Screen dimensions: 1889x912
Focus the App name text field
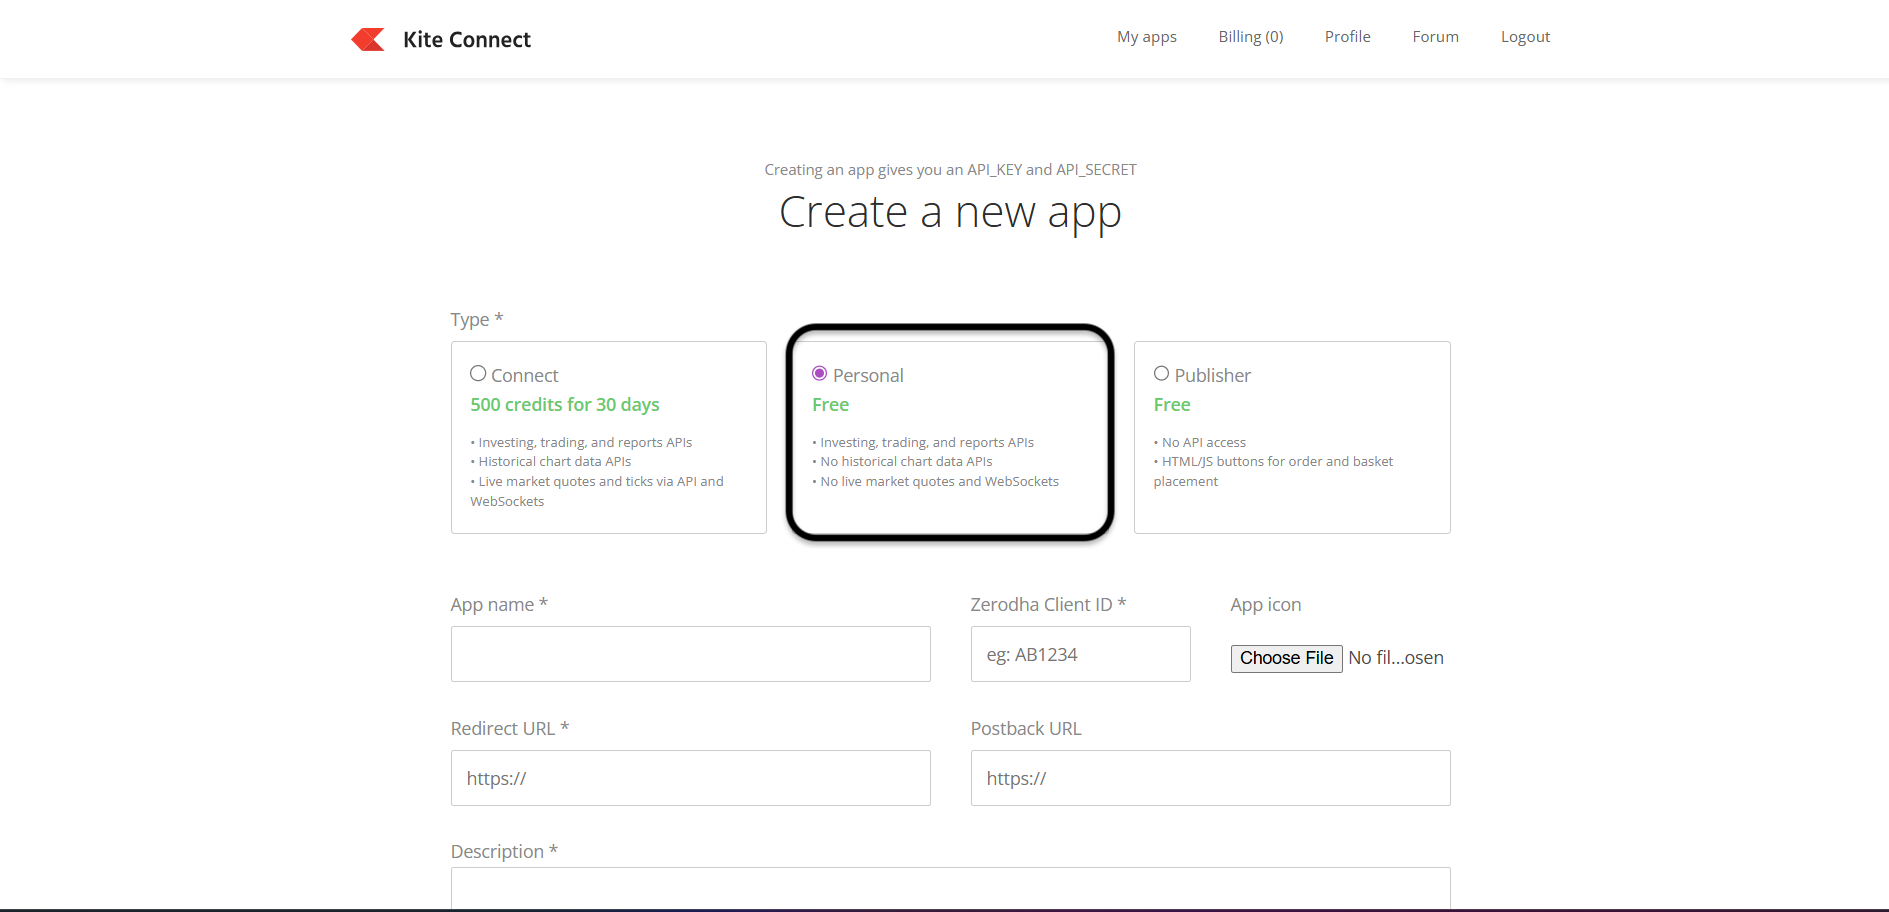point(690,654)
